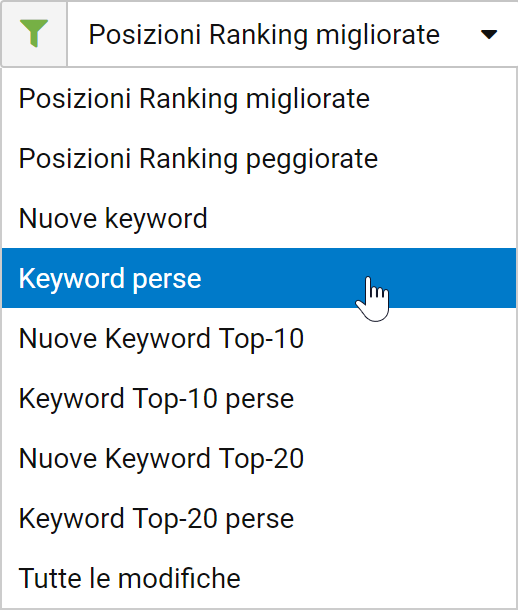
Task: Pick the highlighted Keyword perse entry
Action: click(x=259, y=278)
